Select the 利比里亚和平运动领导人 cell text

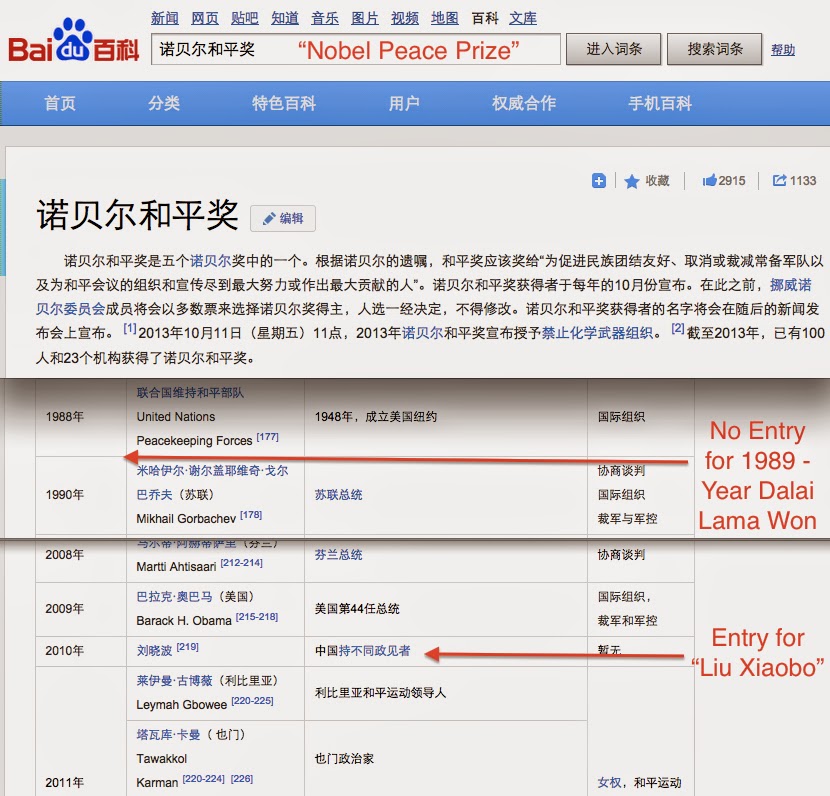coord(380,692)
